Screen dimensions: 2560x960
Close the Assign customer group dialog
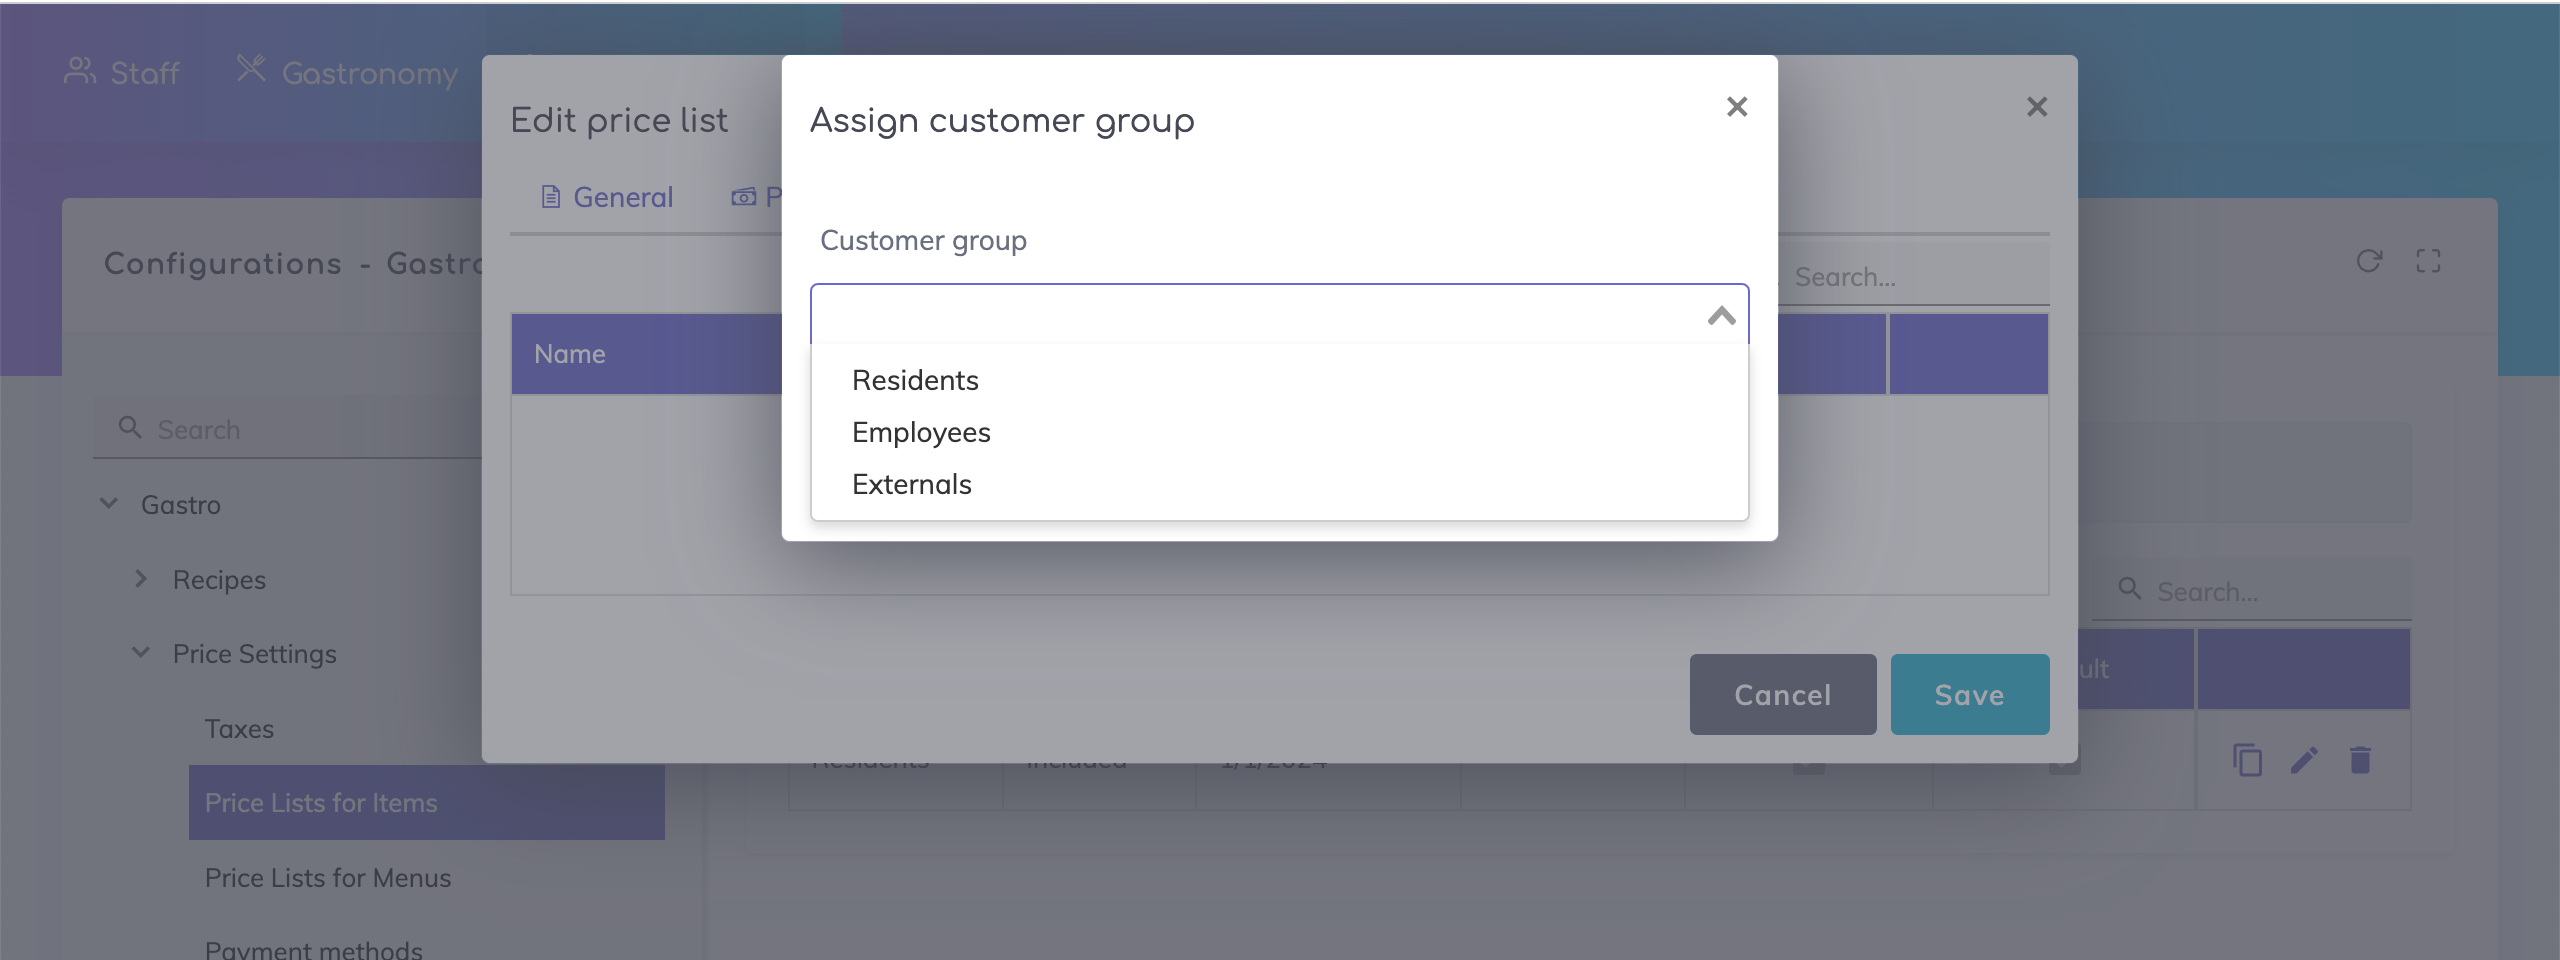[x=1737, y=107]
